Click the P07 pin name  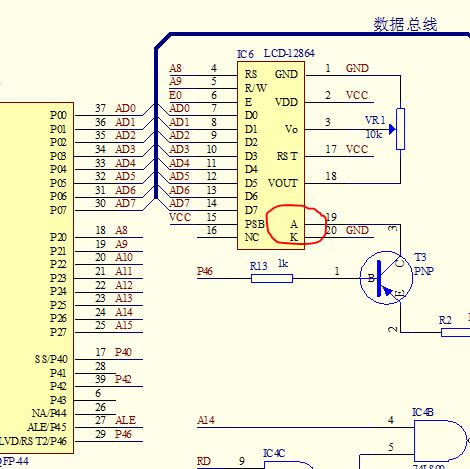tap(58, 210)
